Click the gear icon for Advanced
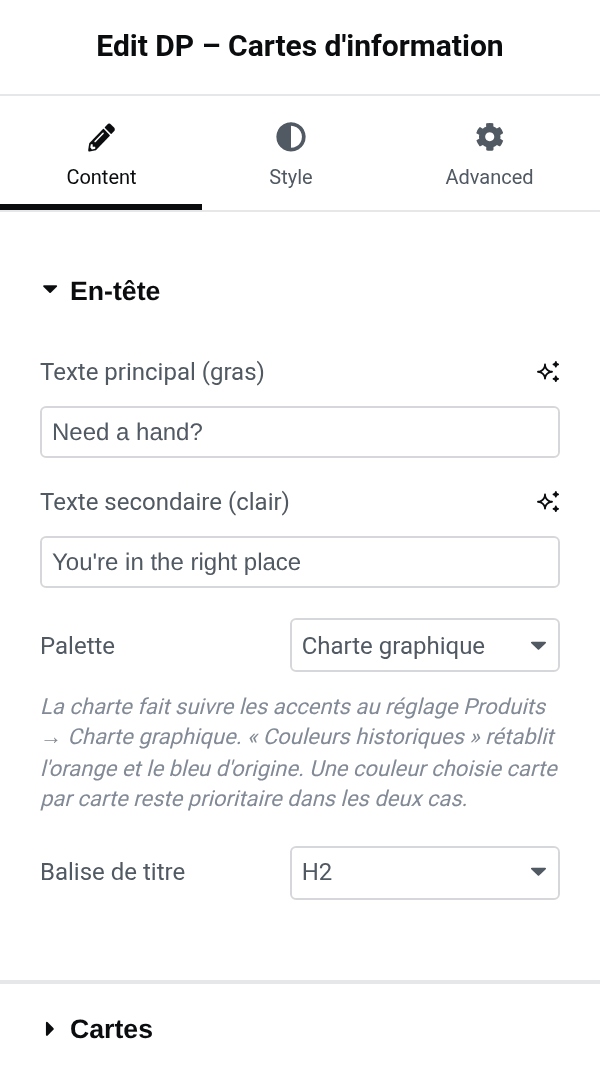The image size is (600, 1076). point(489,137)
